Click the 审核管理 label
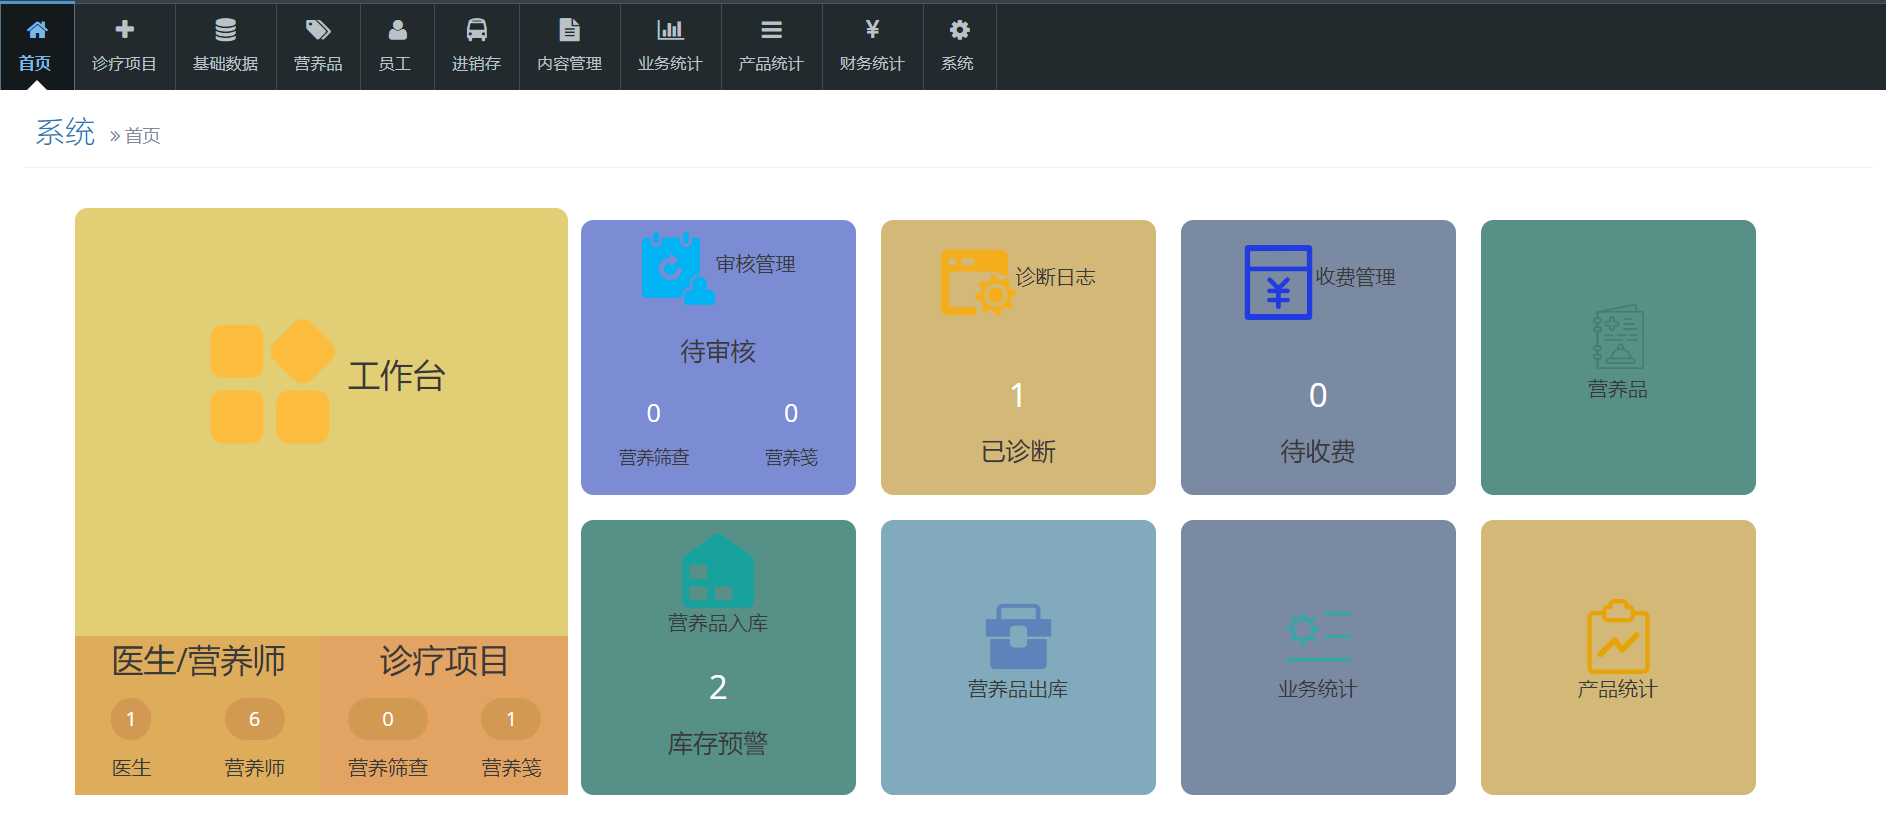Image resolution: width=1886 pixels, height=815 pixels. [x=756, y=264]
